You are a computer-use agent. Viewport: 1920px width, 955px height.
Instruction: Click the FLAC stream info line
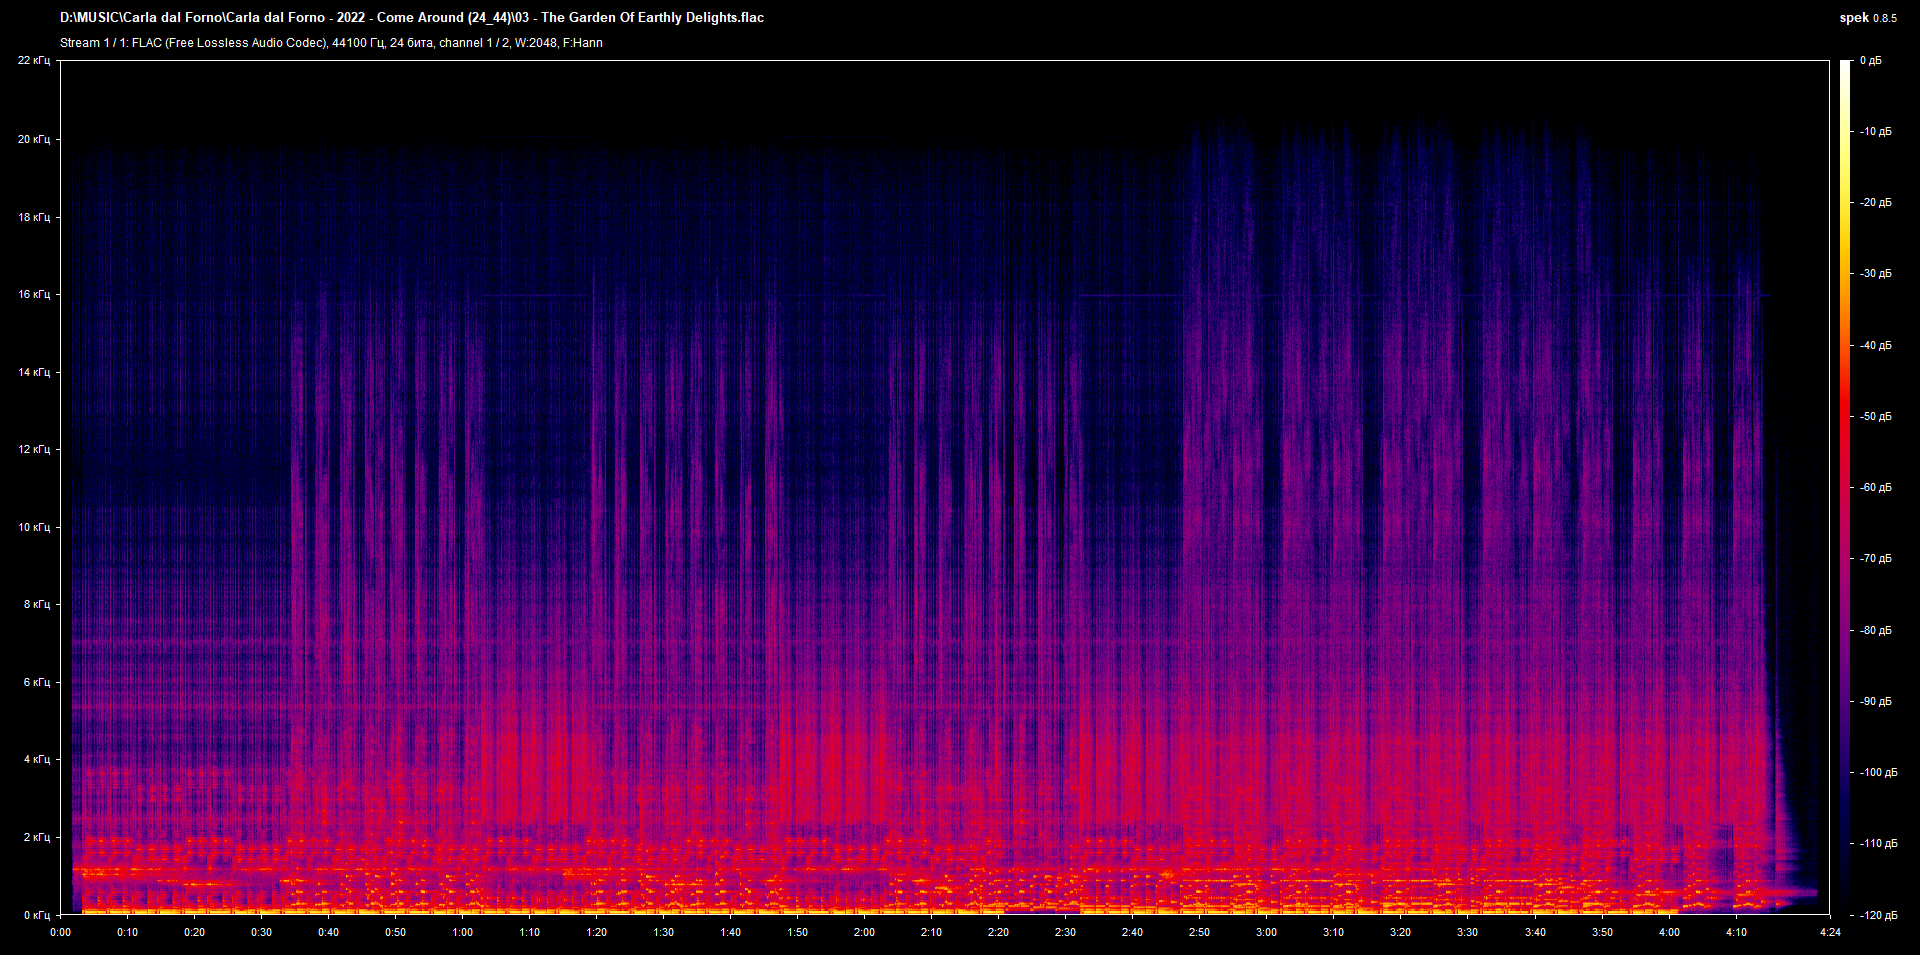(331, 43)
